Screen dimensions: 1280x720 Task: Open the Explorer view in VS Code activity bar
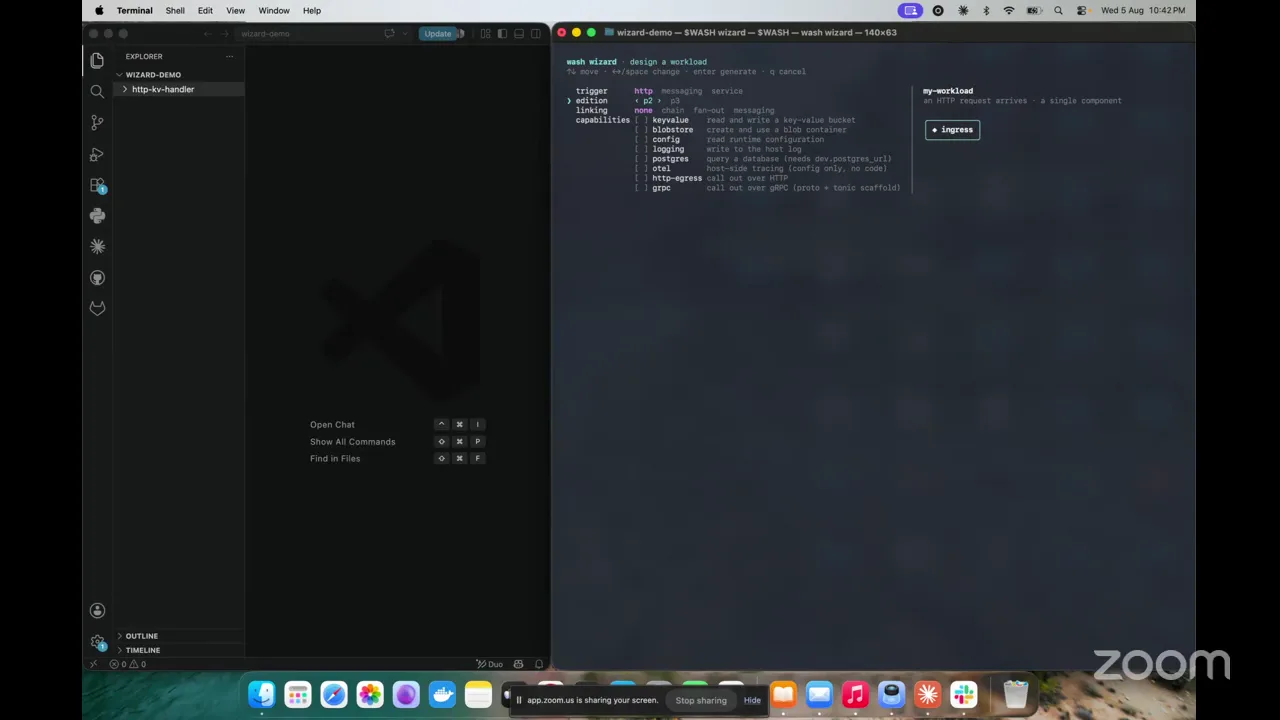click(x=97, y=60)
